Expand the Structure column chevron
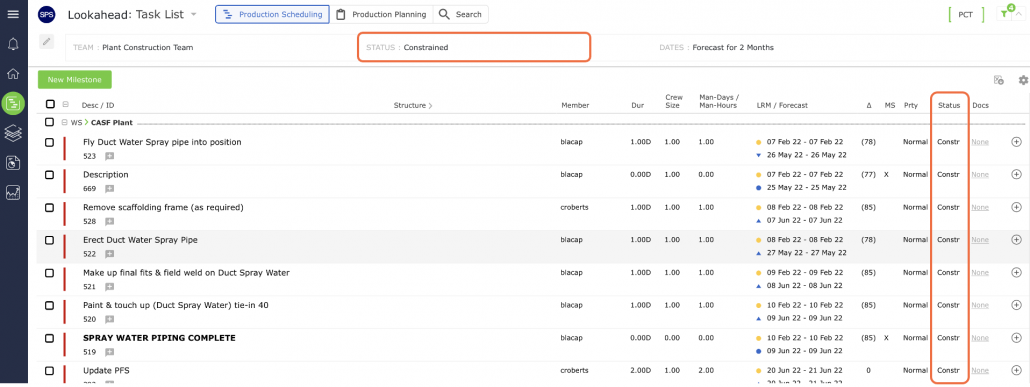Screen dimensions: 1030x387 click(430, 105)
